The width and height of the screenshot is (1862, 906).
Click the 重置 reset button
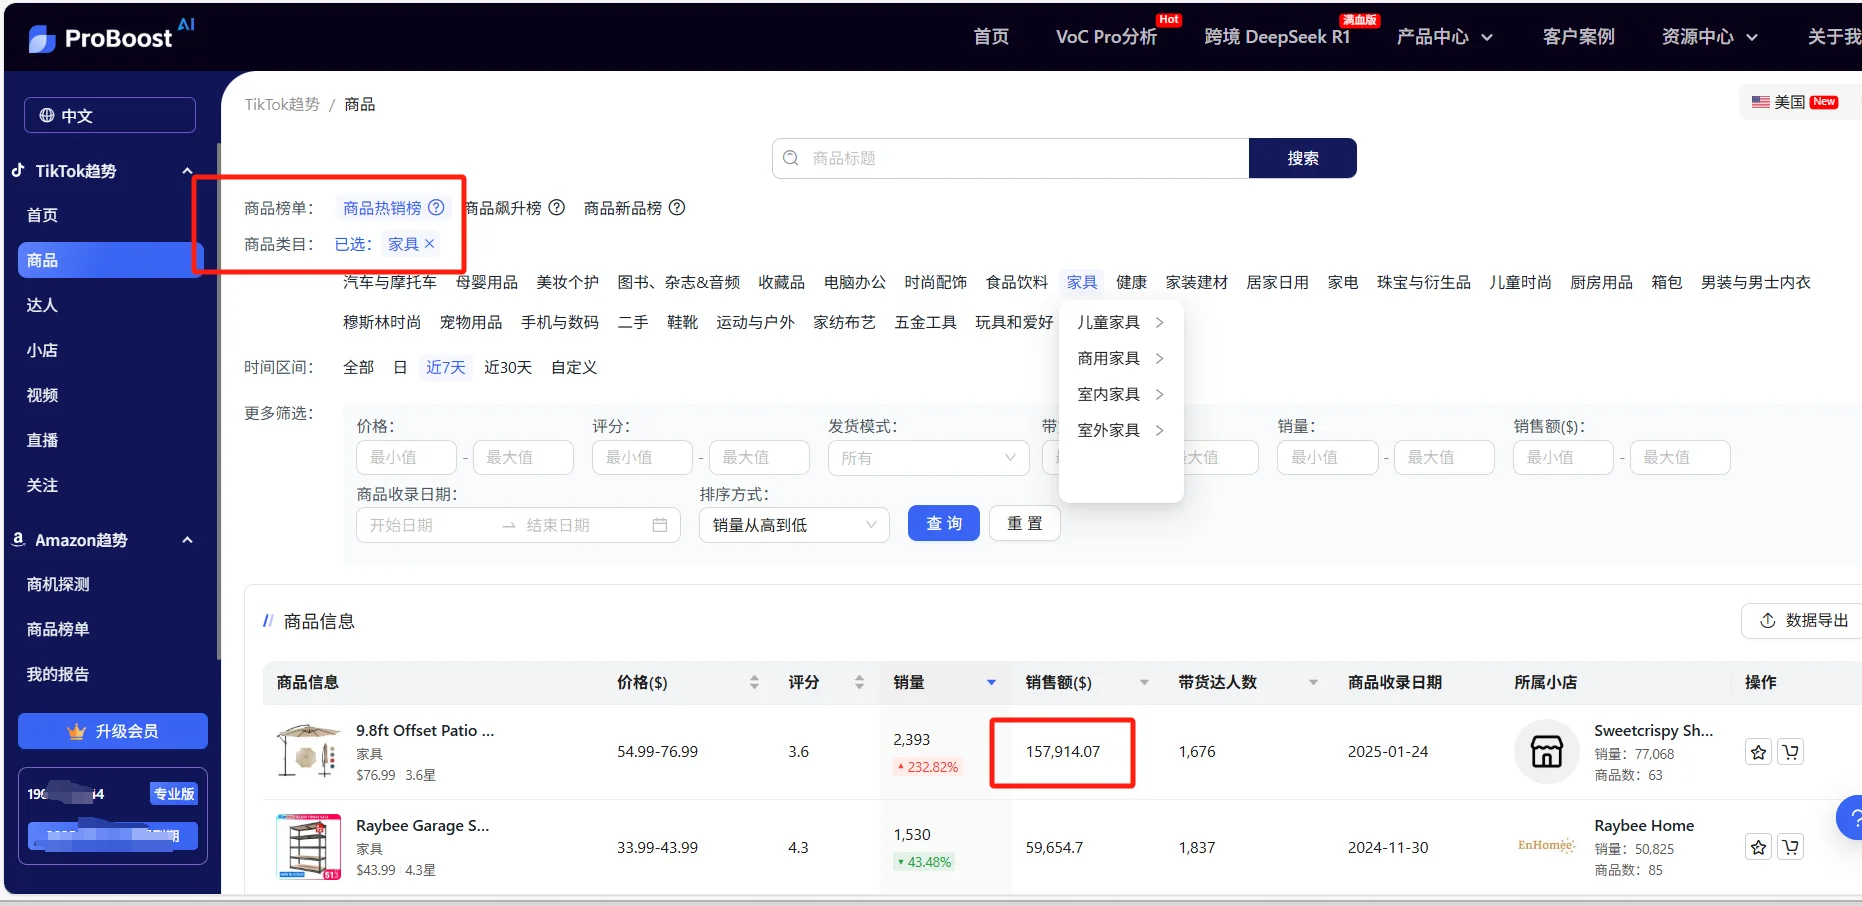point(1023,522)
